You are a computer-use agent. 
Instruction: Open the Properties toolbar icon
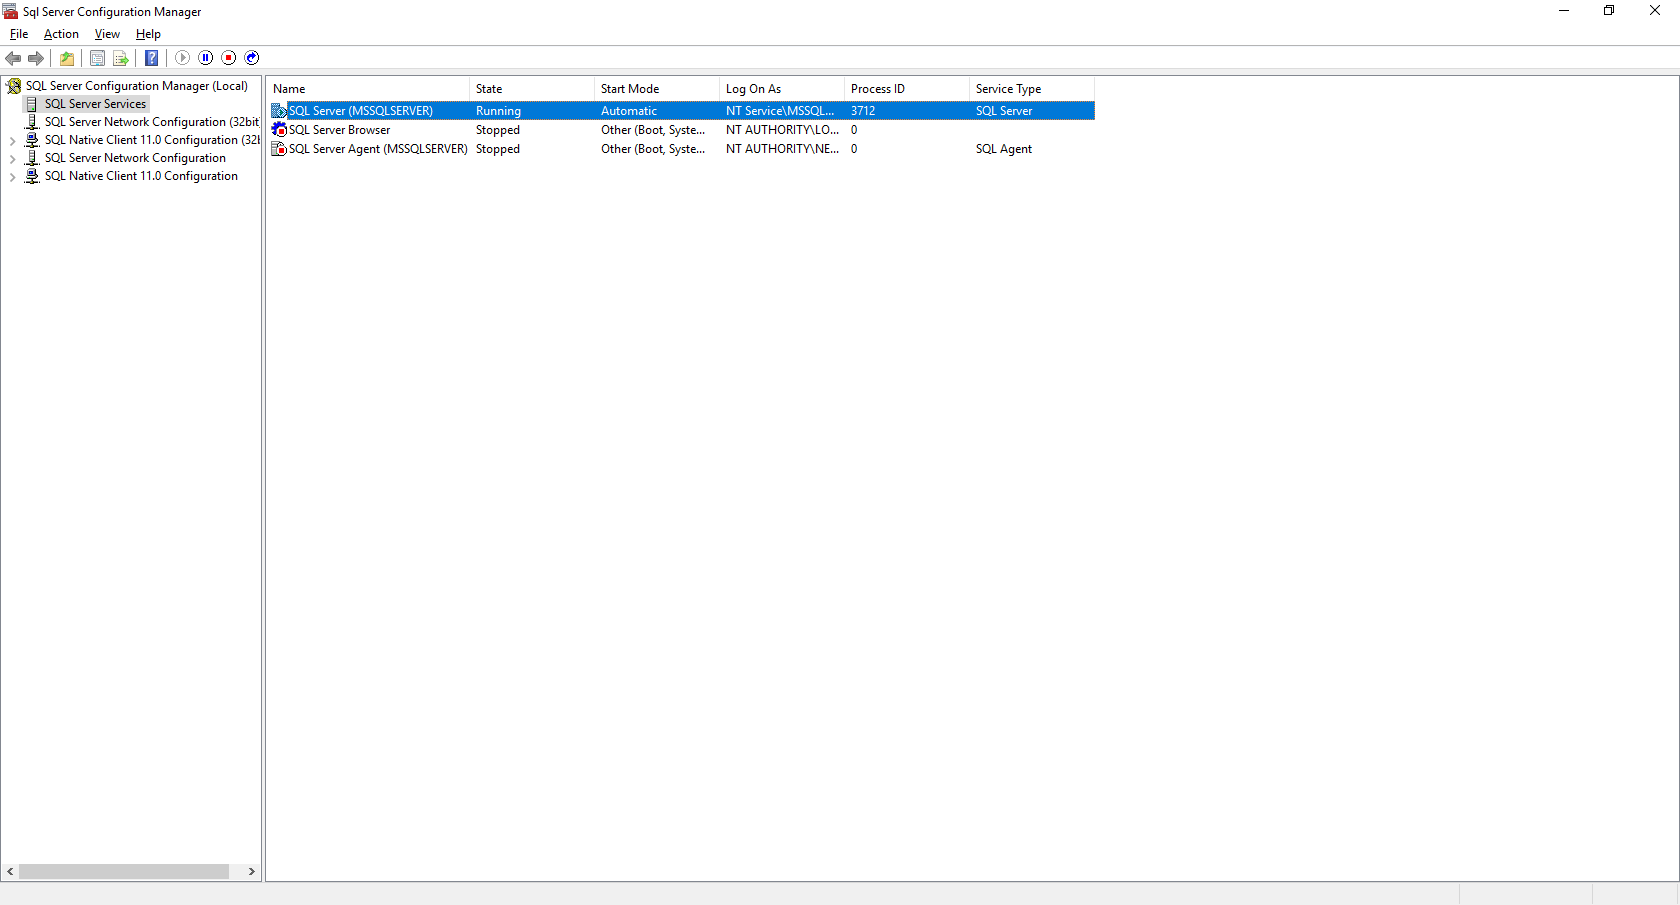tap(97, 58)
